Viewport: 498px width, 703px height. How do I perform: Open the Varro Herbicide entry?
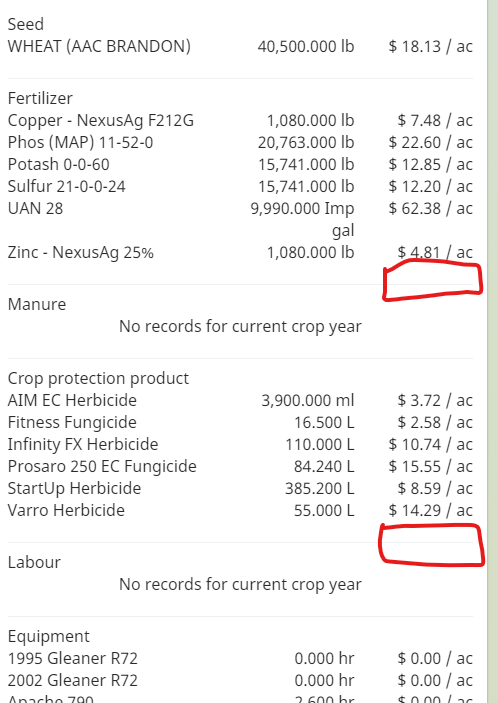240,510
